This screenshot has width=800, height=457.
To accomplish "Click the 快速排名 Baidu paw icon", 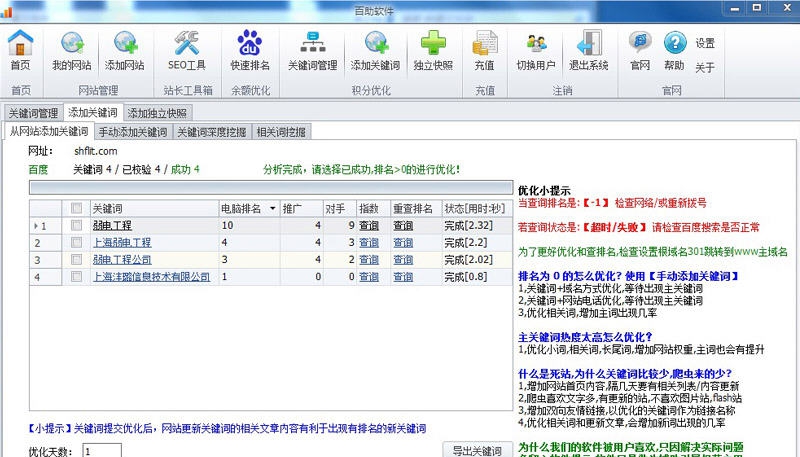I will pos(249,49).
